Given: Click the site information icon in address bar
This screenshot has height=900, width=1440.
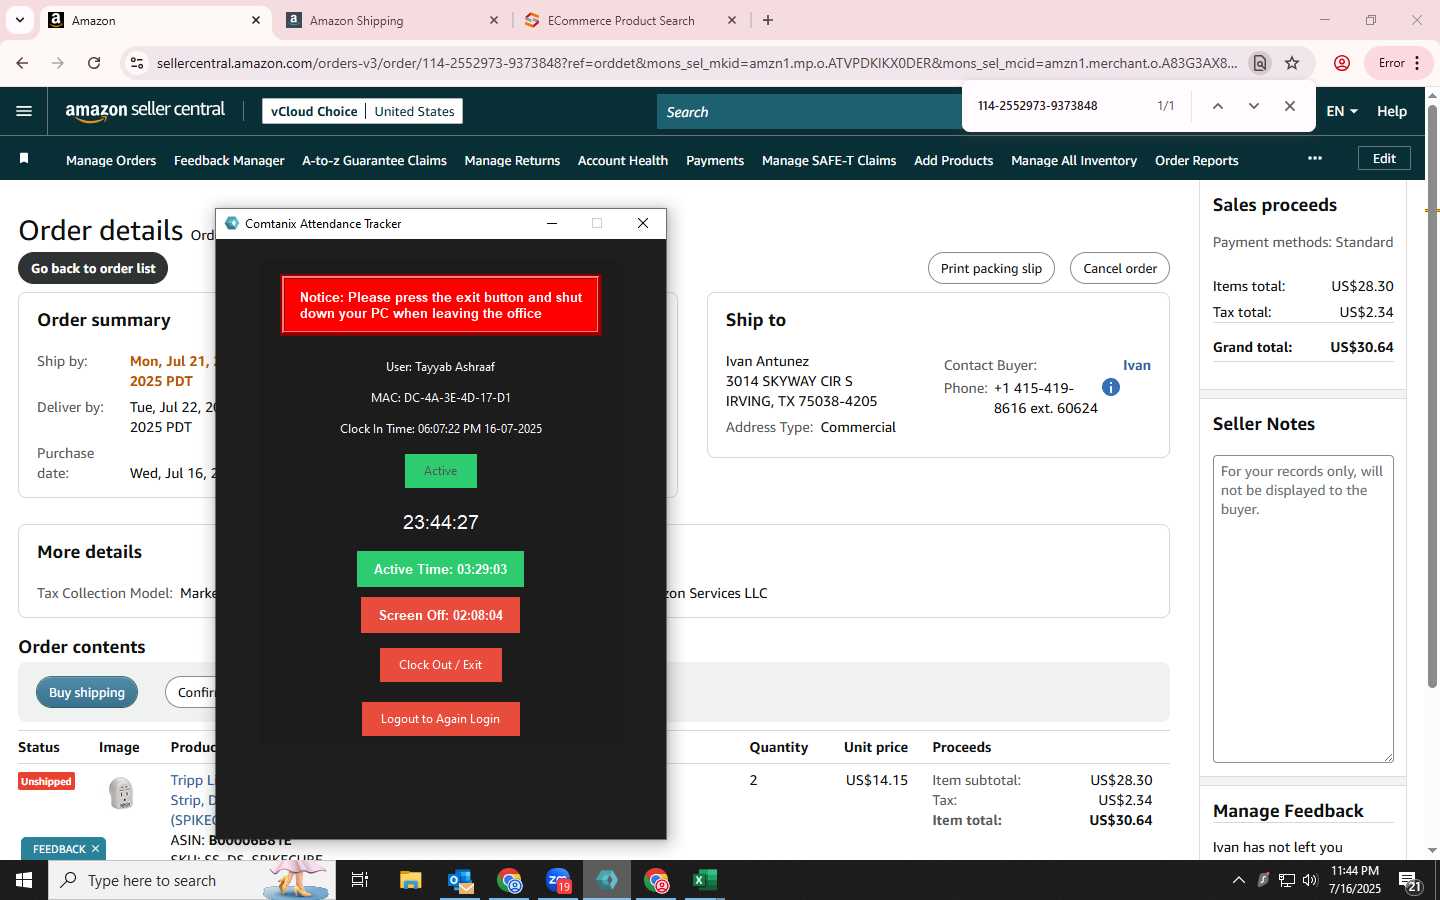Looking at the screenshot, I should [x=137, y=63].
